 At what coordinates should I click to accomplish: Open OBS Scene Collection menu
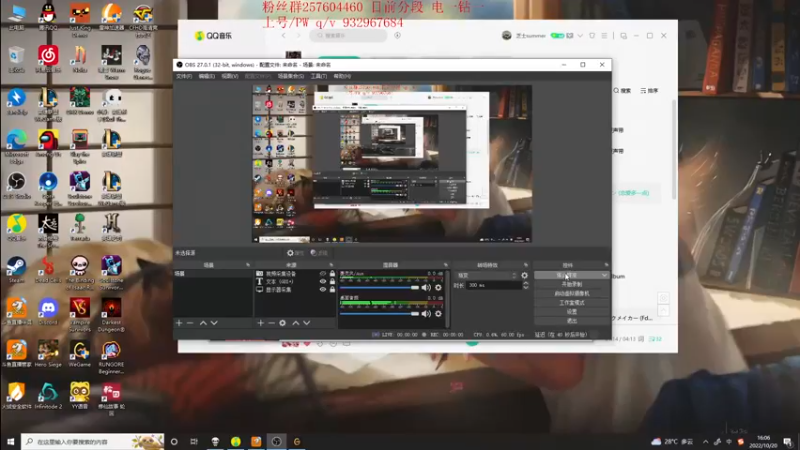(291, 76)
